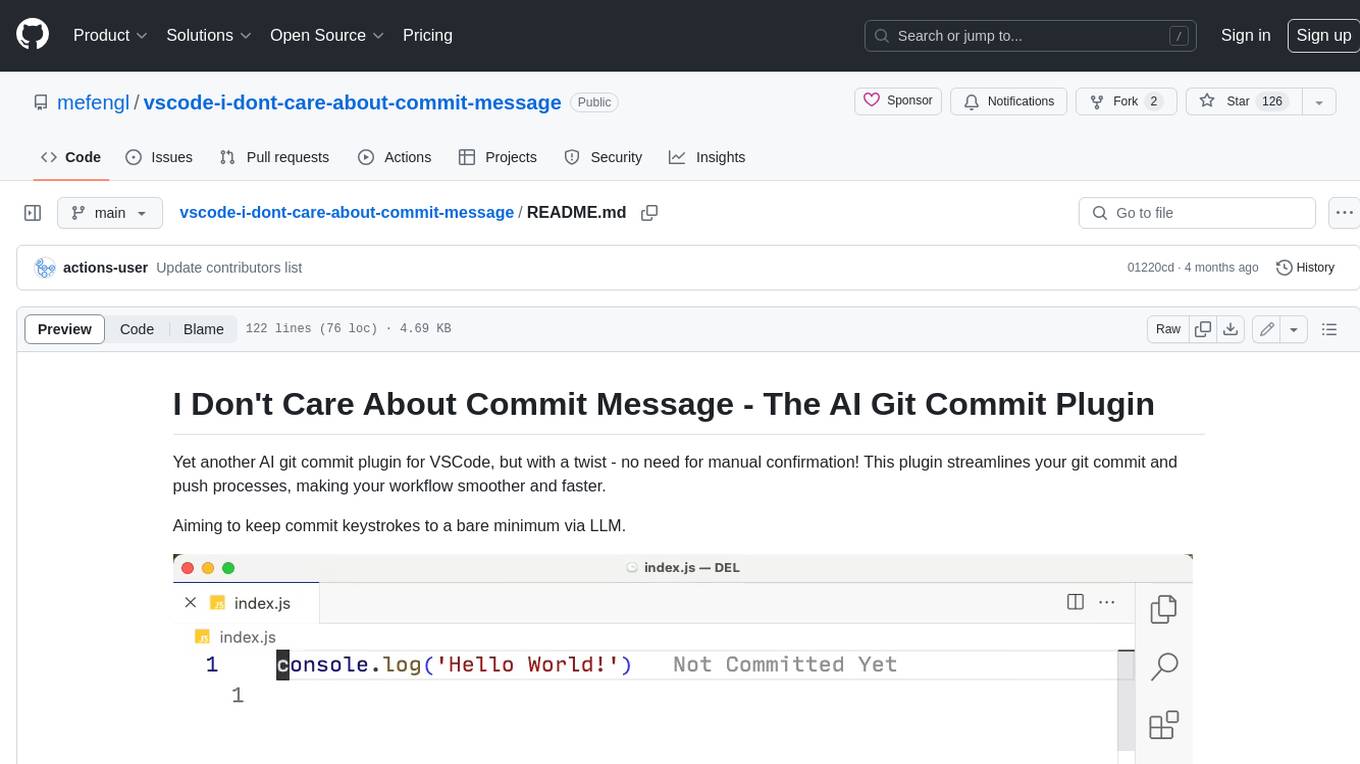Open the Update contributors list commit
The width and height of the screenshot is (1360, 764).
tap(229, 268)
